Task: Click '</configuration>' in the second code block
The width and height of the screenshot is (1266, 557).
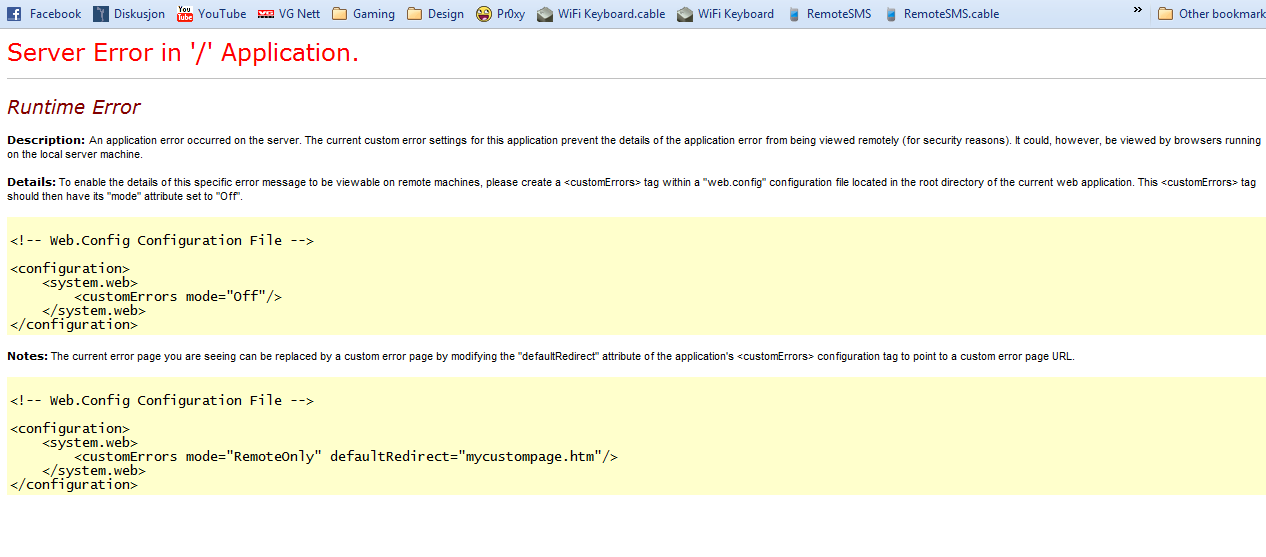Action: click(x=73, y=484)
